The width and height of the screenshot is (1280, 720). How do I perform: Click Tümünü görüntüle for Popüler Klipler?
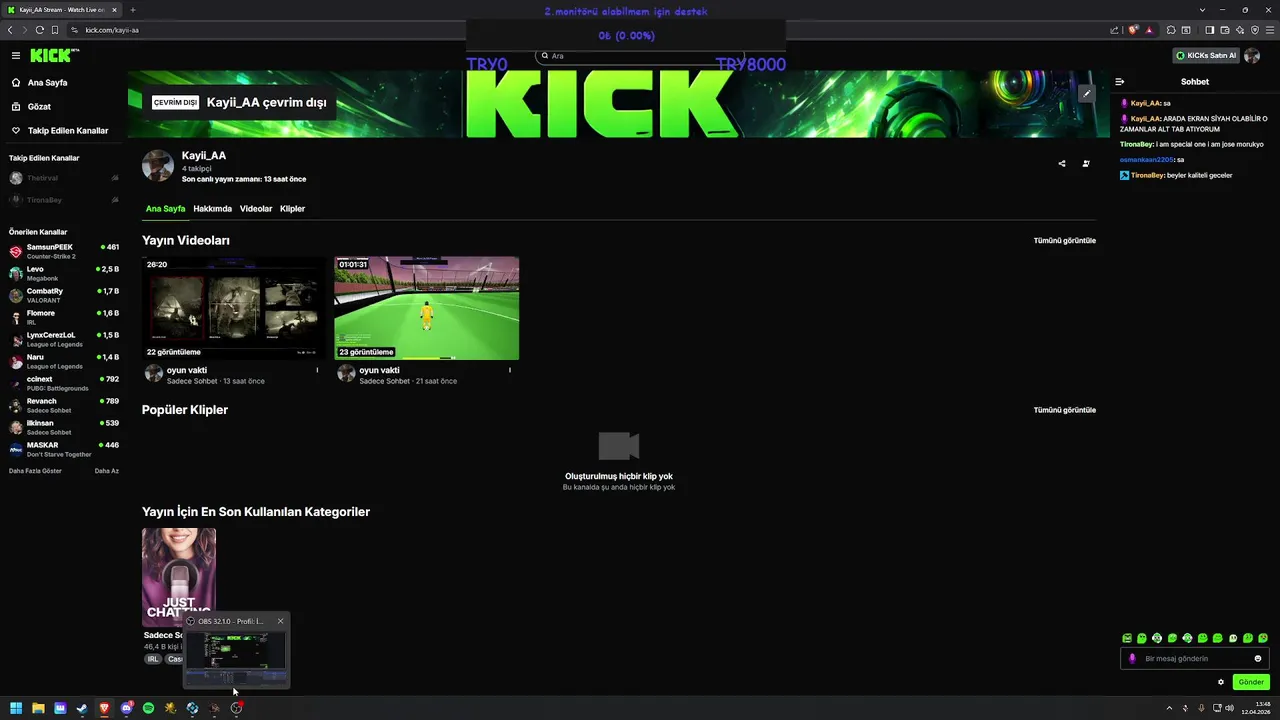pos(1064,410)
